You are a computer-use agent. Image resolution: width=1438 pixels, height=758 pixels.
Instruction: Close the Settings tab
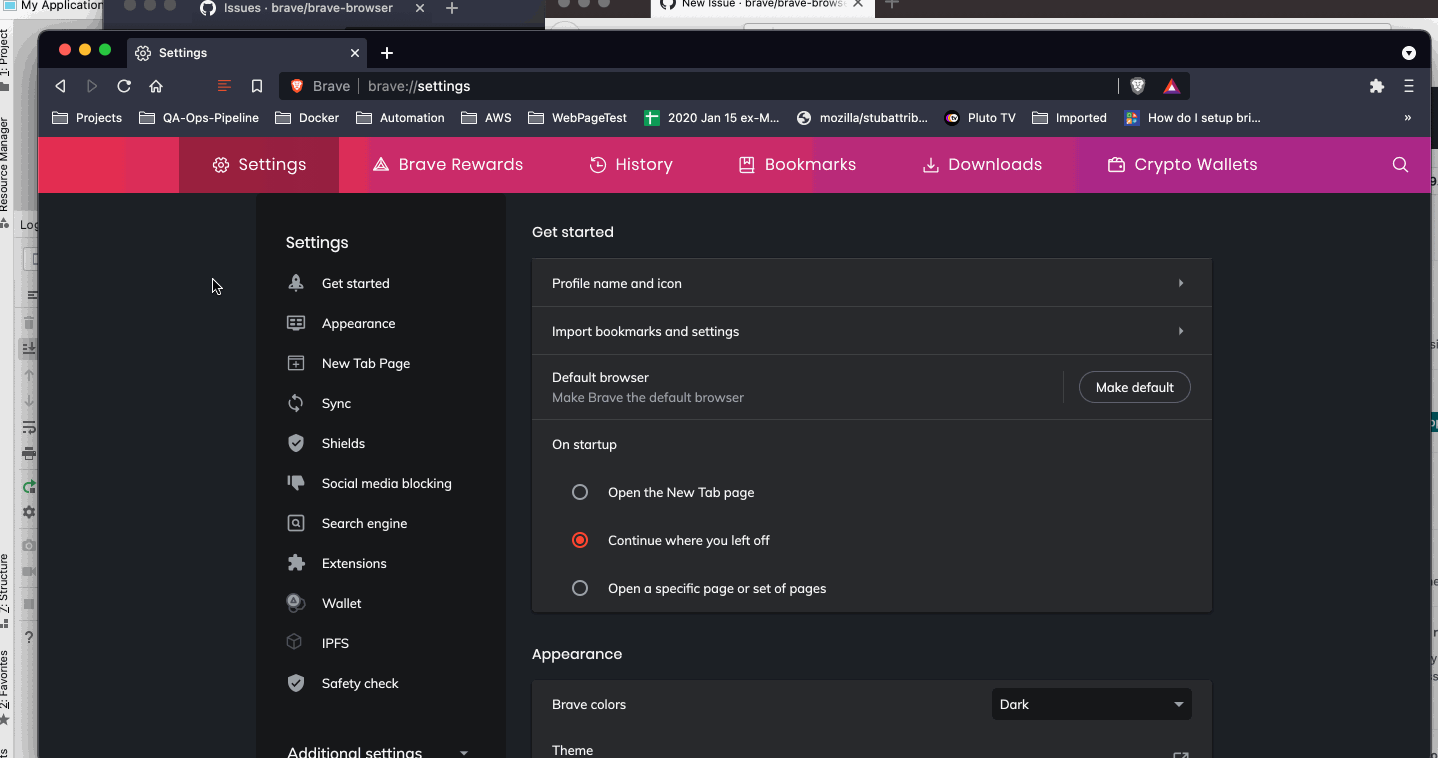point(354,53)
